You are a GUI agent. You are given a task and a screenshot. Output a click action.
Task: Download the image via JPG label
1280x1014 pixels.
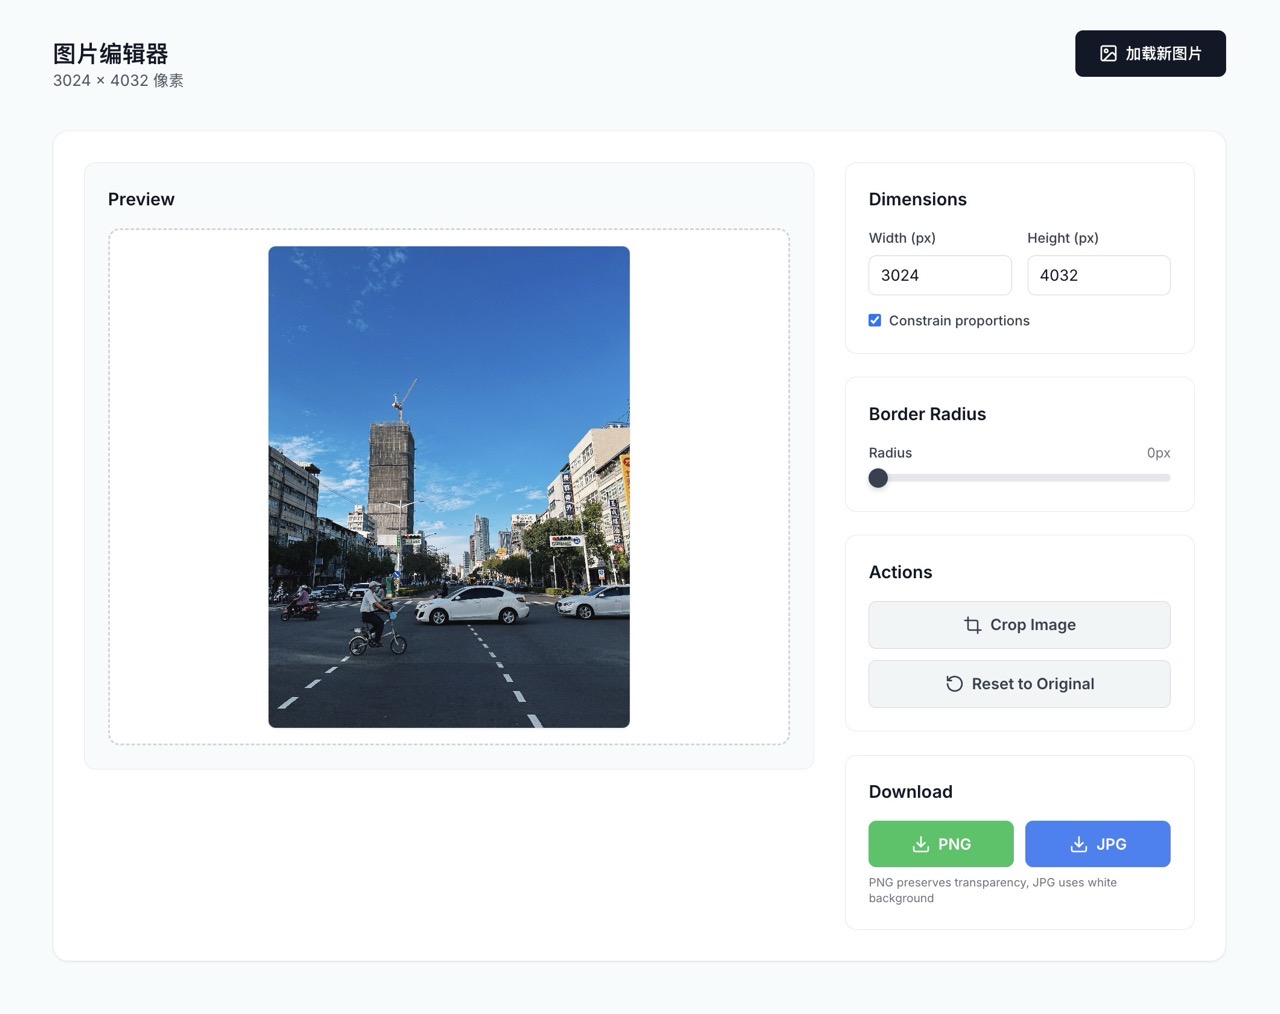1111,844
